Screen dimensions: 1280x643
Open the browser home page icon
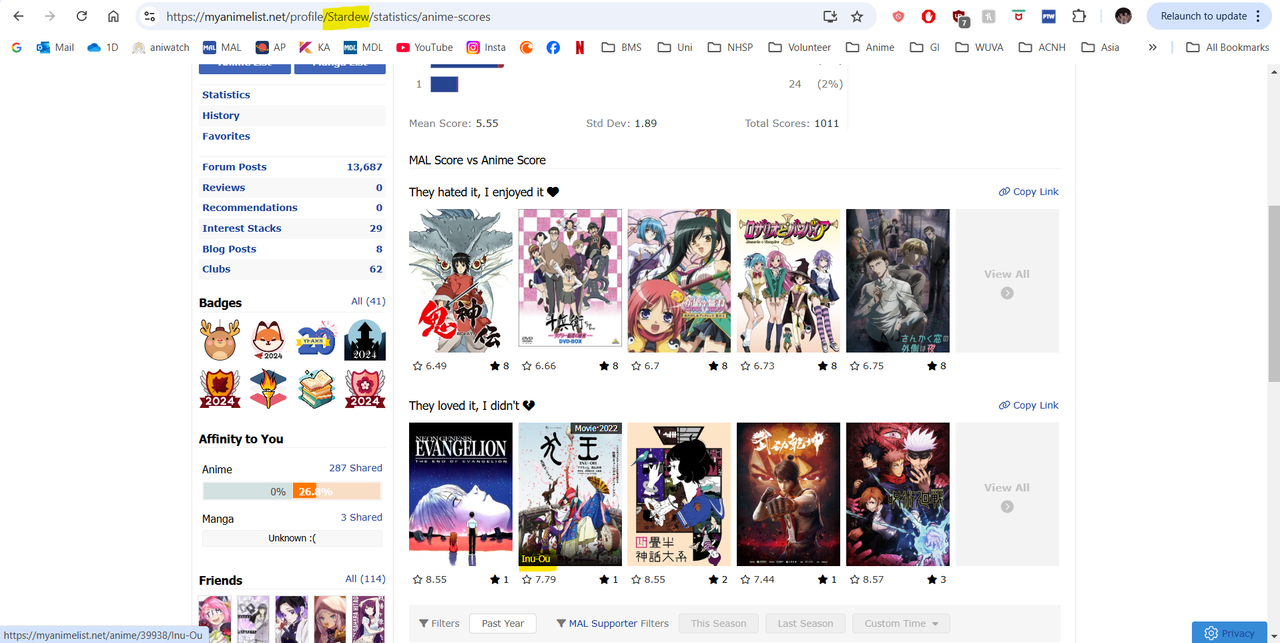(x=113, y=16)
